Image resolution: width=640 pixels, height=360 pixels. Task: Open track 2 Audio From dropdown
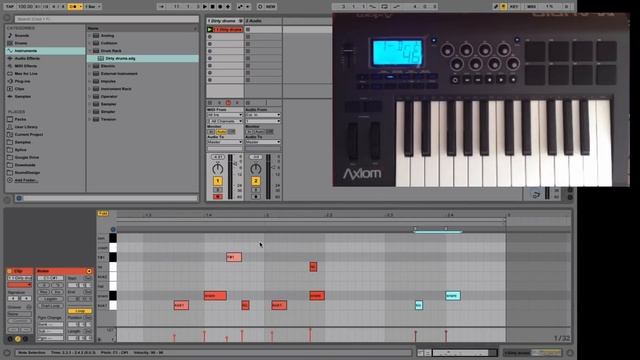tap(263, 115)
